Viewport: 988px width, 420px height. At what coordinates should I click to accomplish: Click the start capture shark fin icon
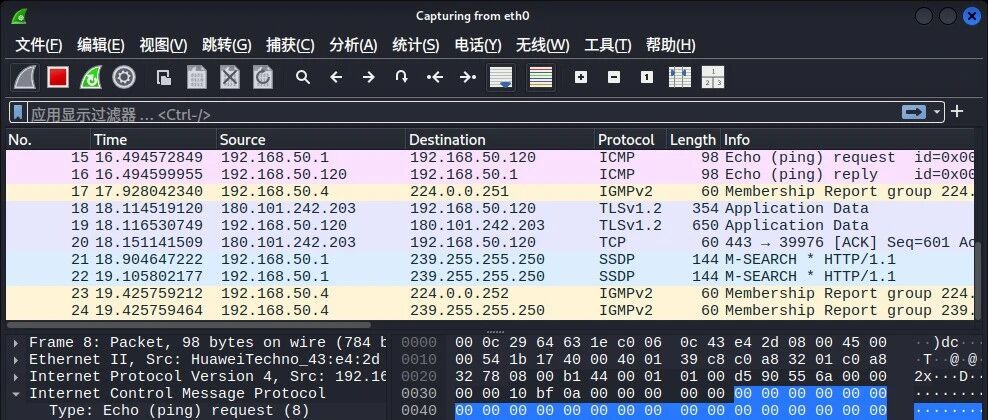[x=25, y=77]
